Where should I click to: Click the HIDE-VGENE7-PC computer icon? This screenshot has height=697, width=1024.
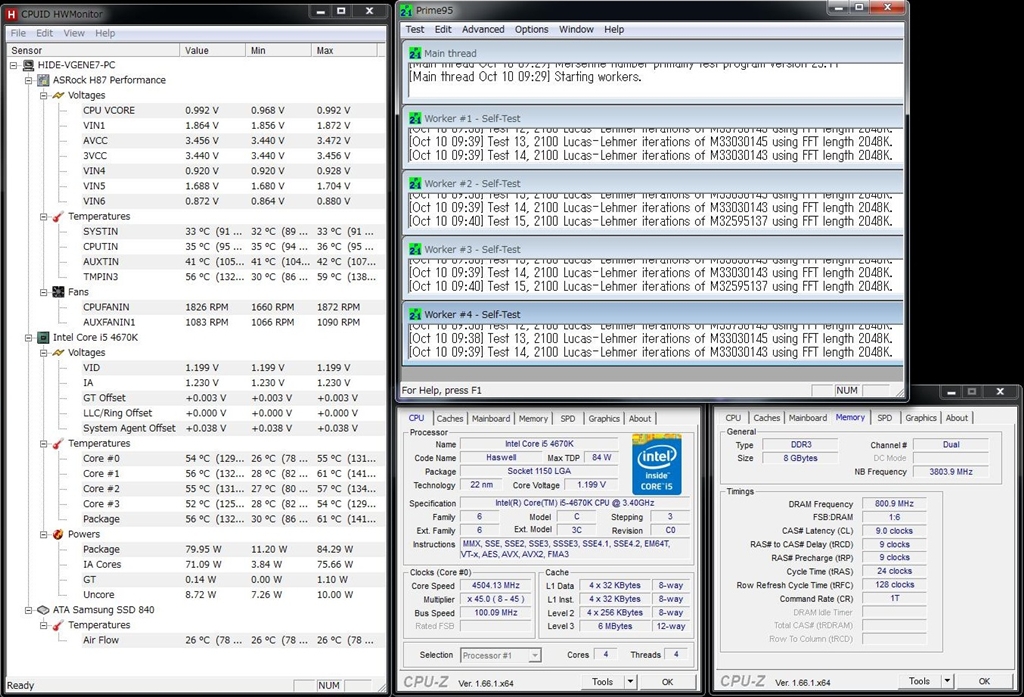click(x=29, y=65)
